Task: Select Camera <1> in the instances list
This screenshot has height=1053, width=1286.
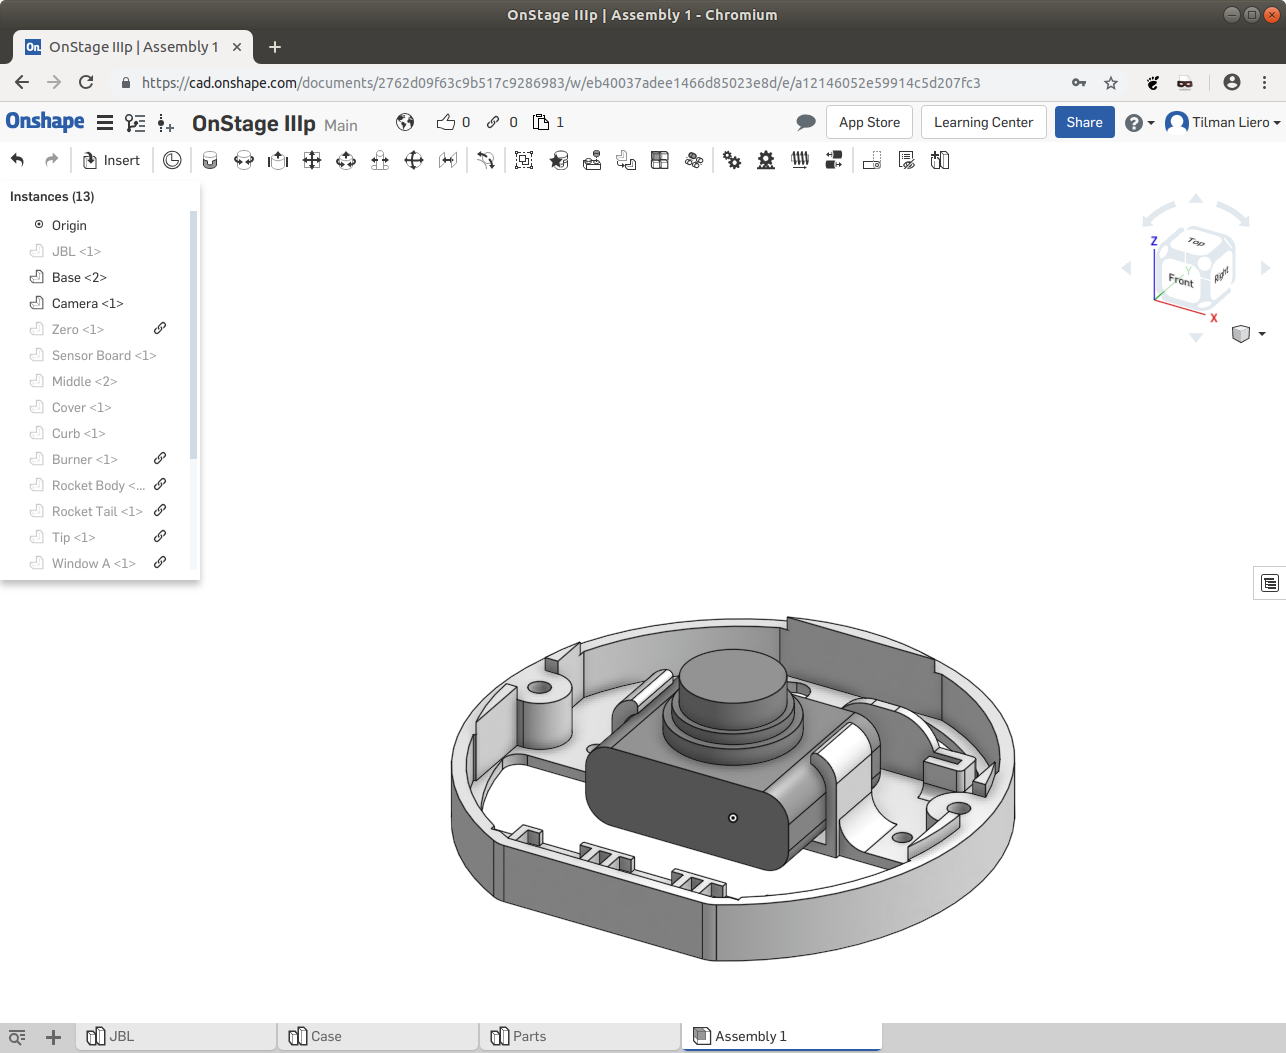Action: tap(87, 303)
